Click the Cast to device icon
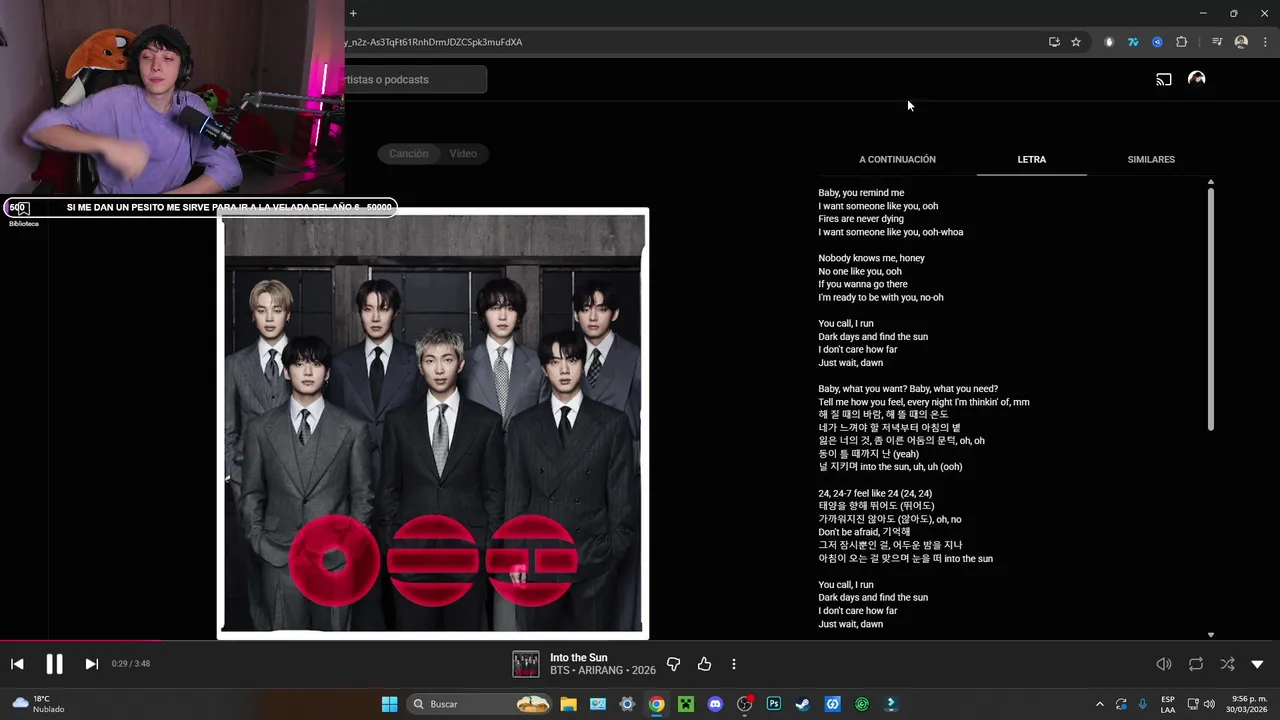 [1164, 79]
